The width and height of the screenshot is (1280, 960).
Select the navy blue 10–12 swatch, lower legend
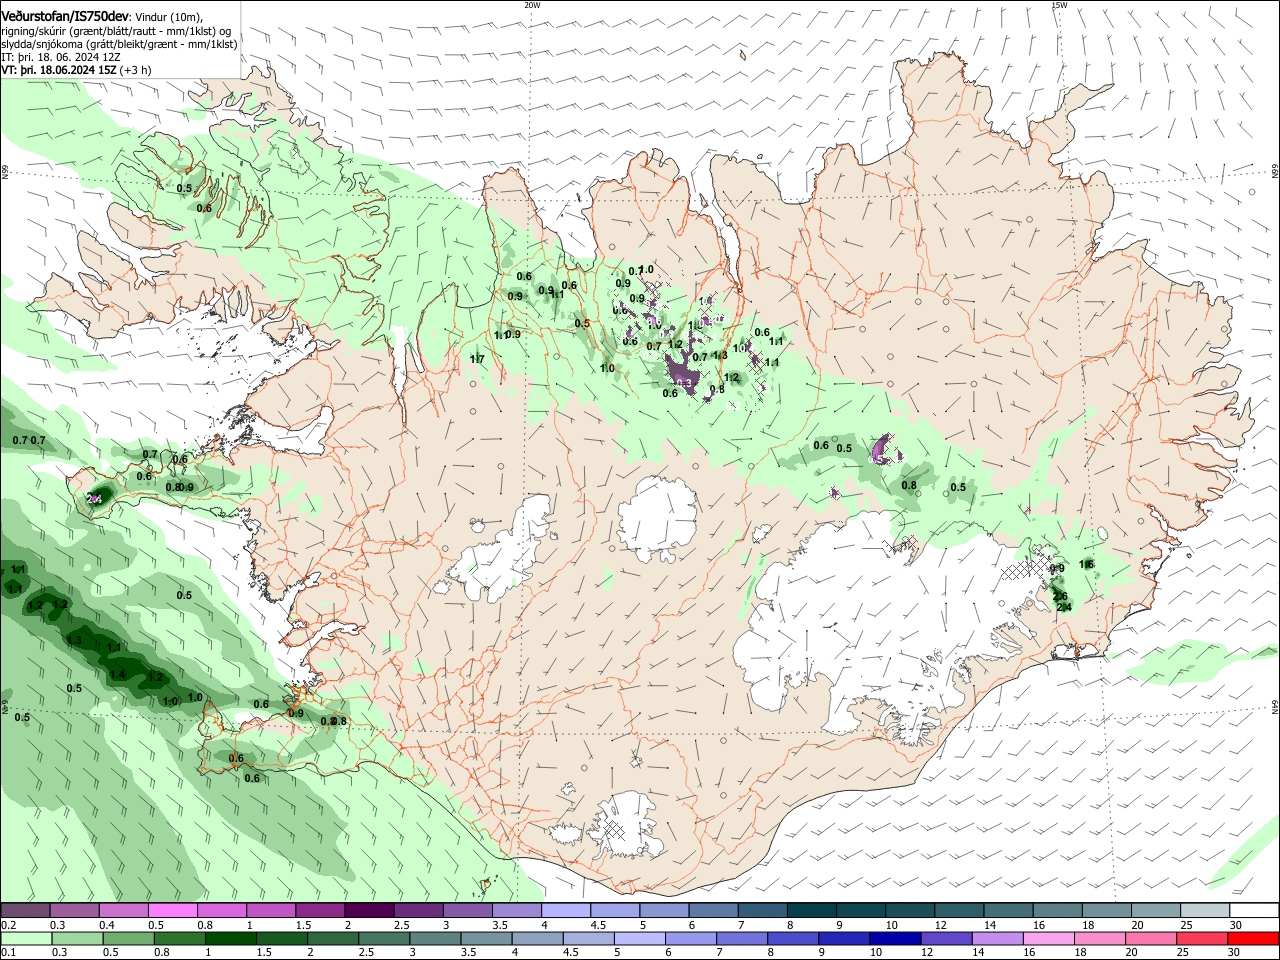pyautogui.click(x=896, y=938)
